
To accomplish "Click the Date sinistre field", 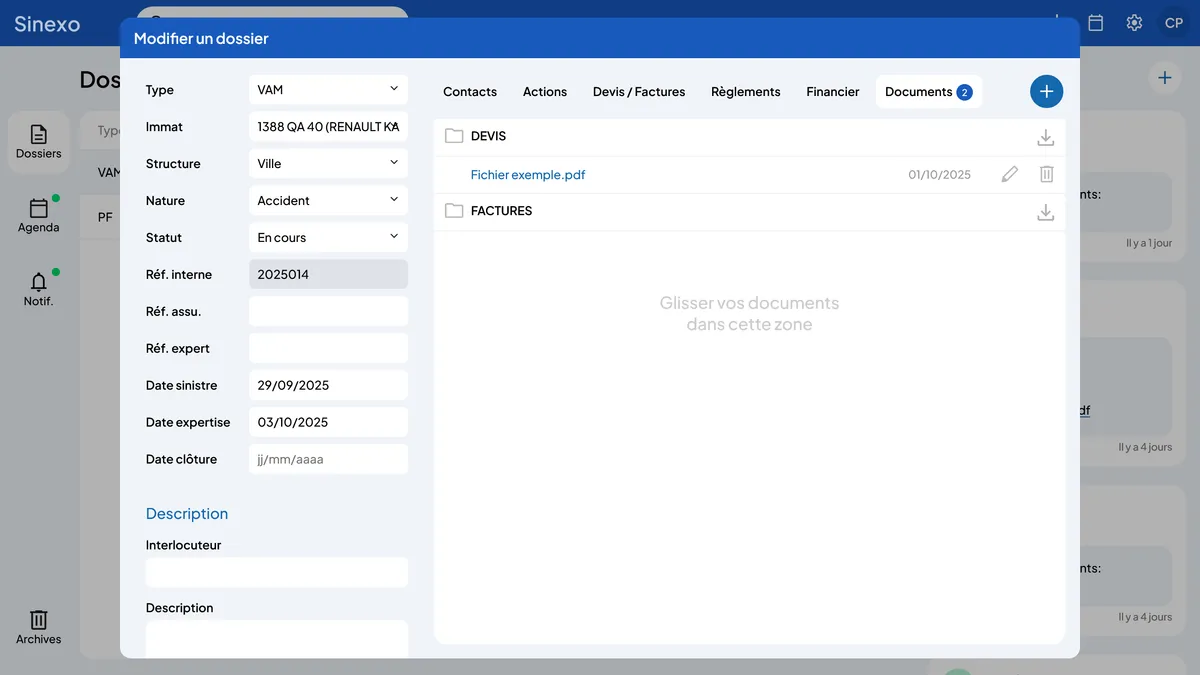I will click(x=328, y=386).
